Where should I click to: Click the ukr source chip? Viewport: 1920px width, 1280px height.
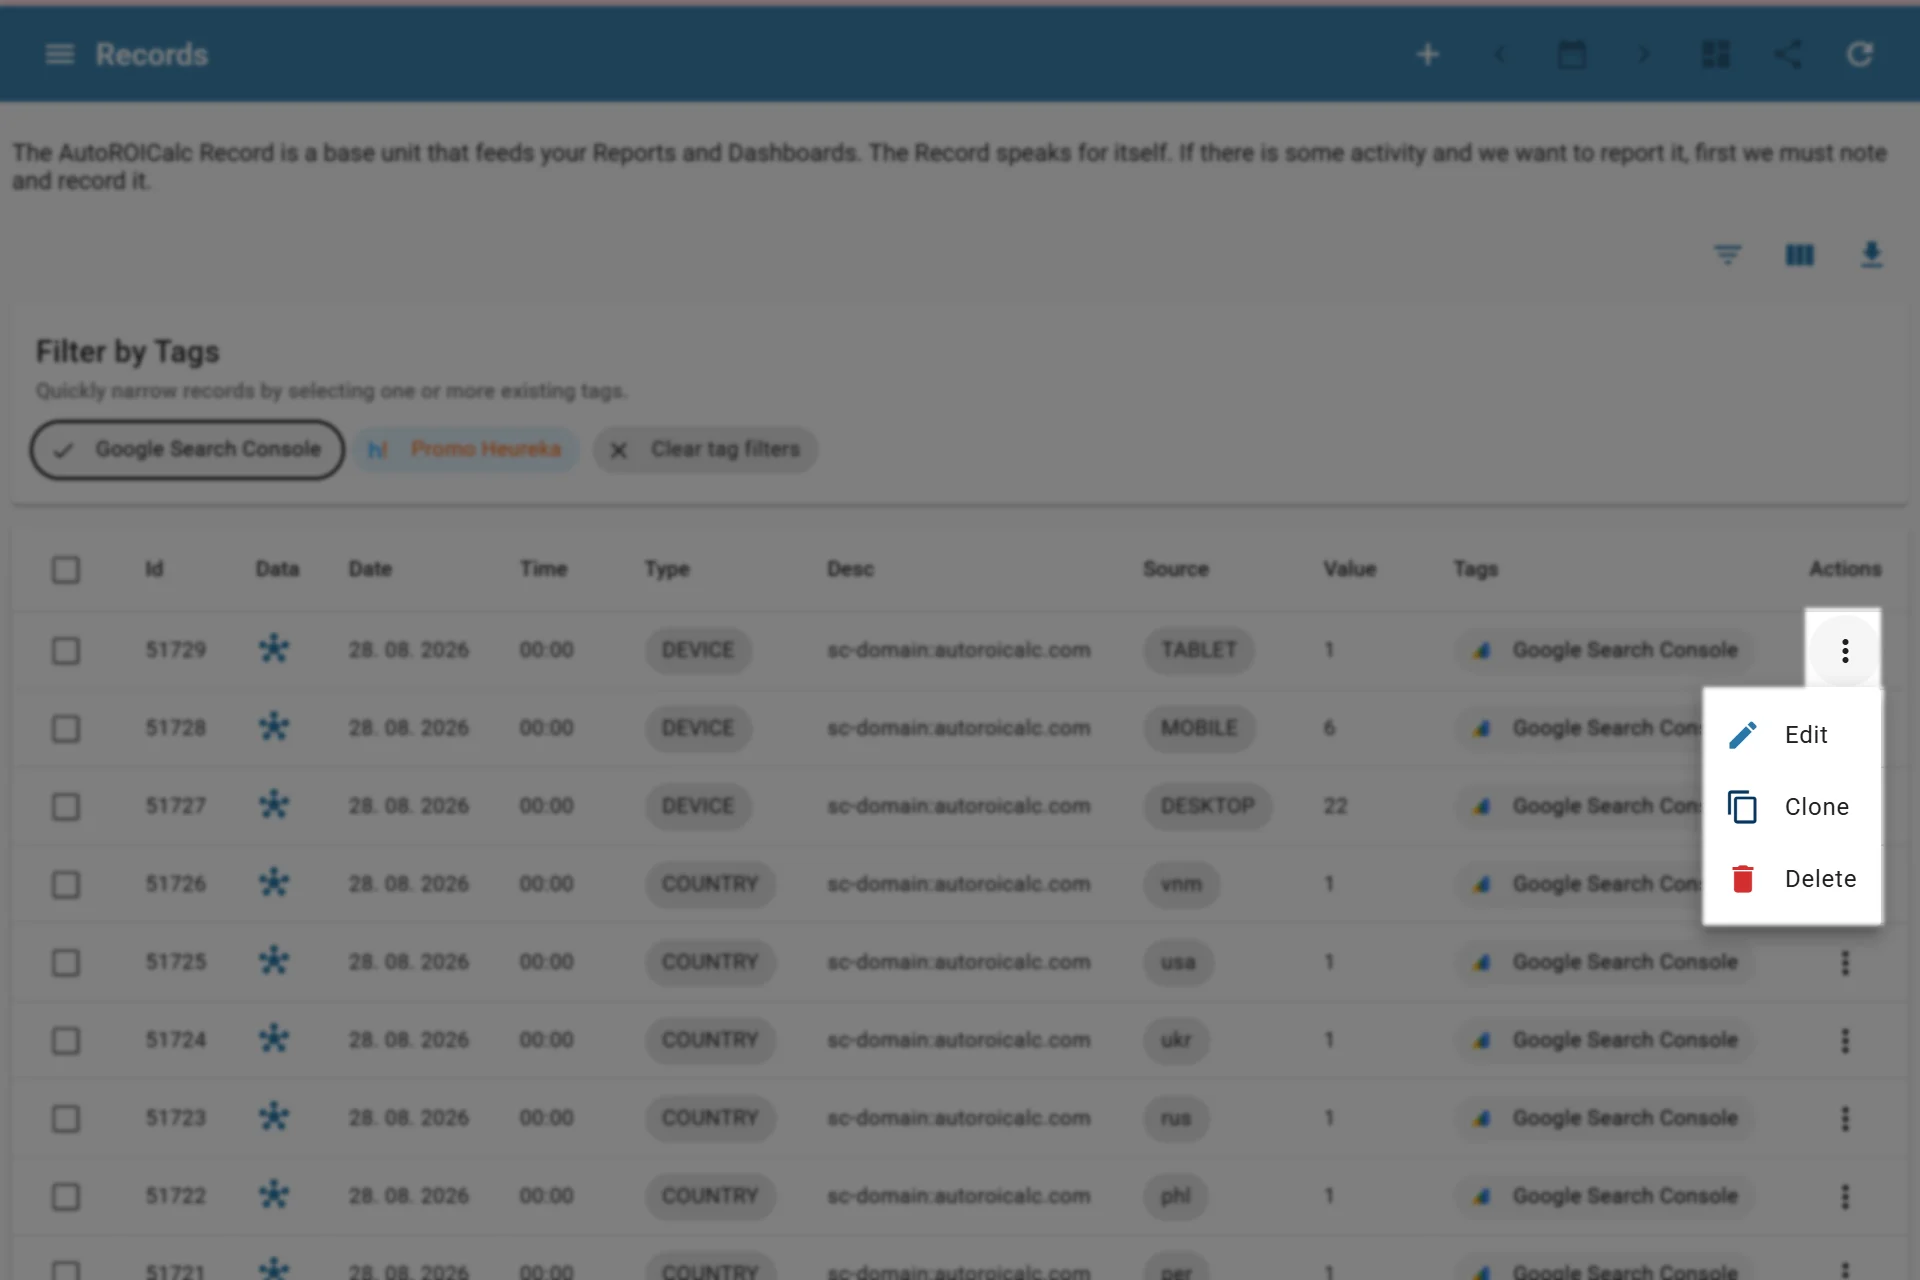pyautogui.click(x=1176, y=1040)
